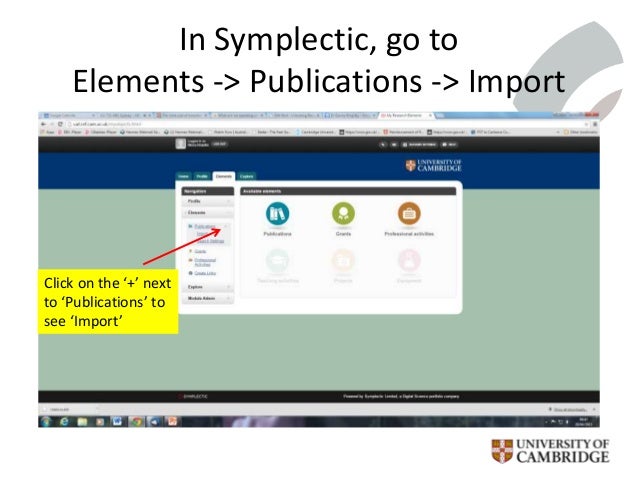Click the Help button in the top bar
Viewport: 638px width, 479px height.
click(x=450, y=144)
